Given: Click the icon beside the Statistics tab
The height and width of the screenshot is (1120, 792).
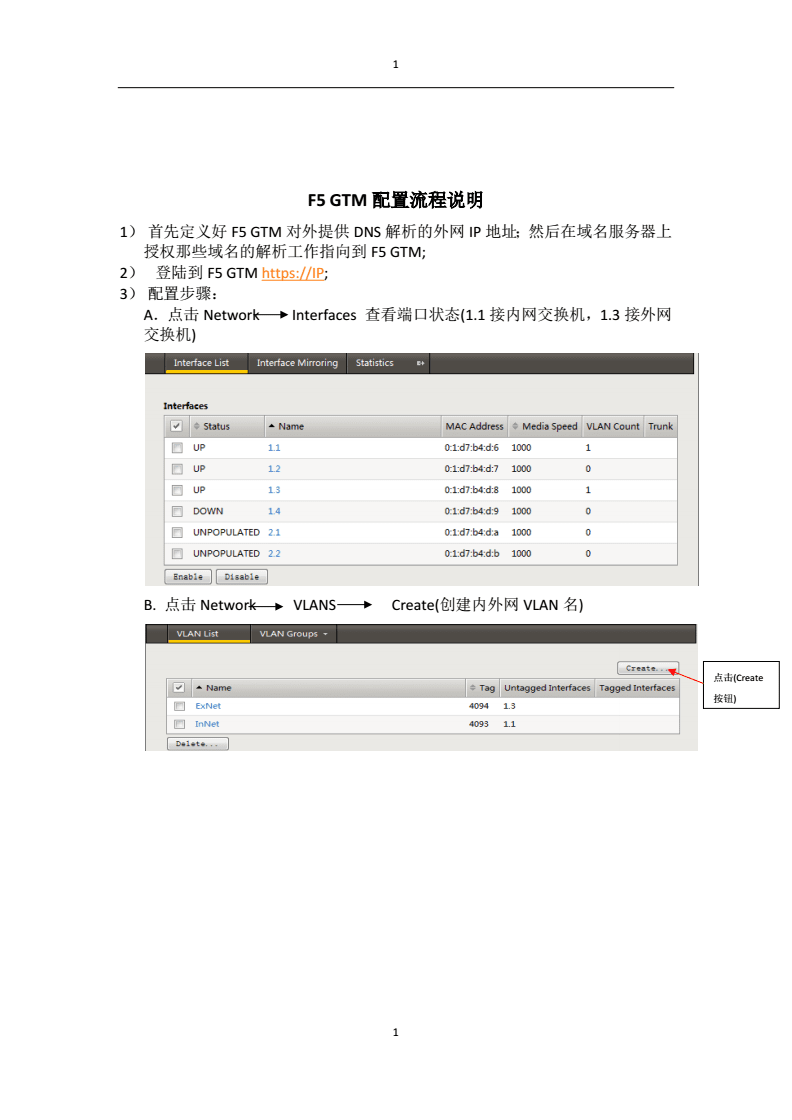Looking at the screenshot, I should 420,364.
